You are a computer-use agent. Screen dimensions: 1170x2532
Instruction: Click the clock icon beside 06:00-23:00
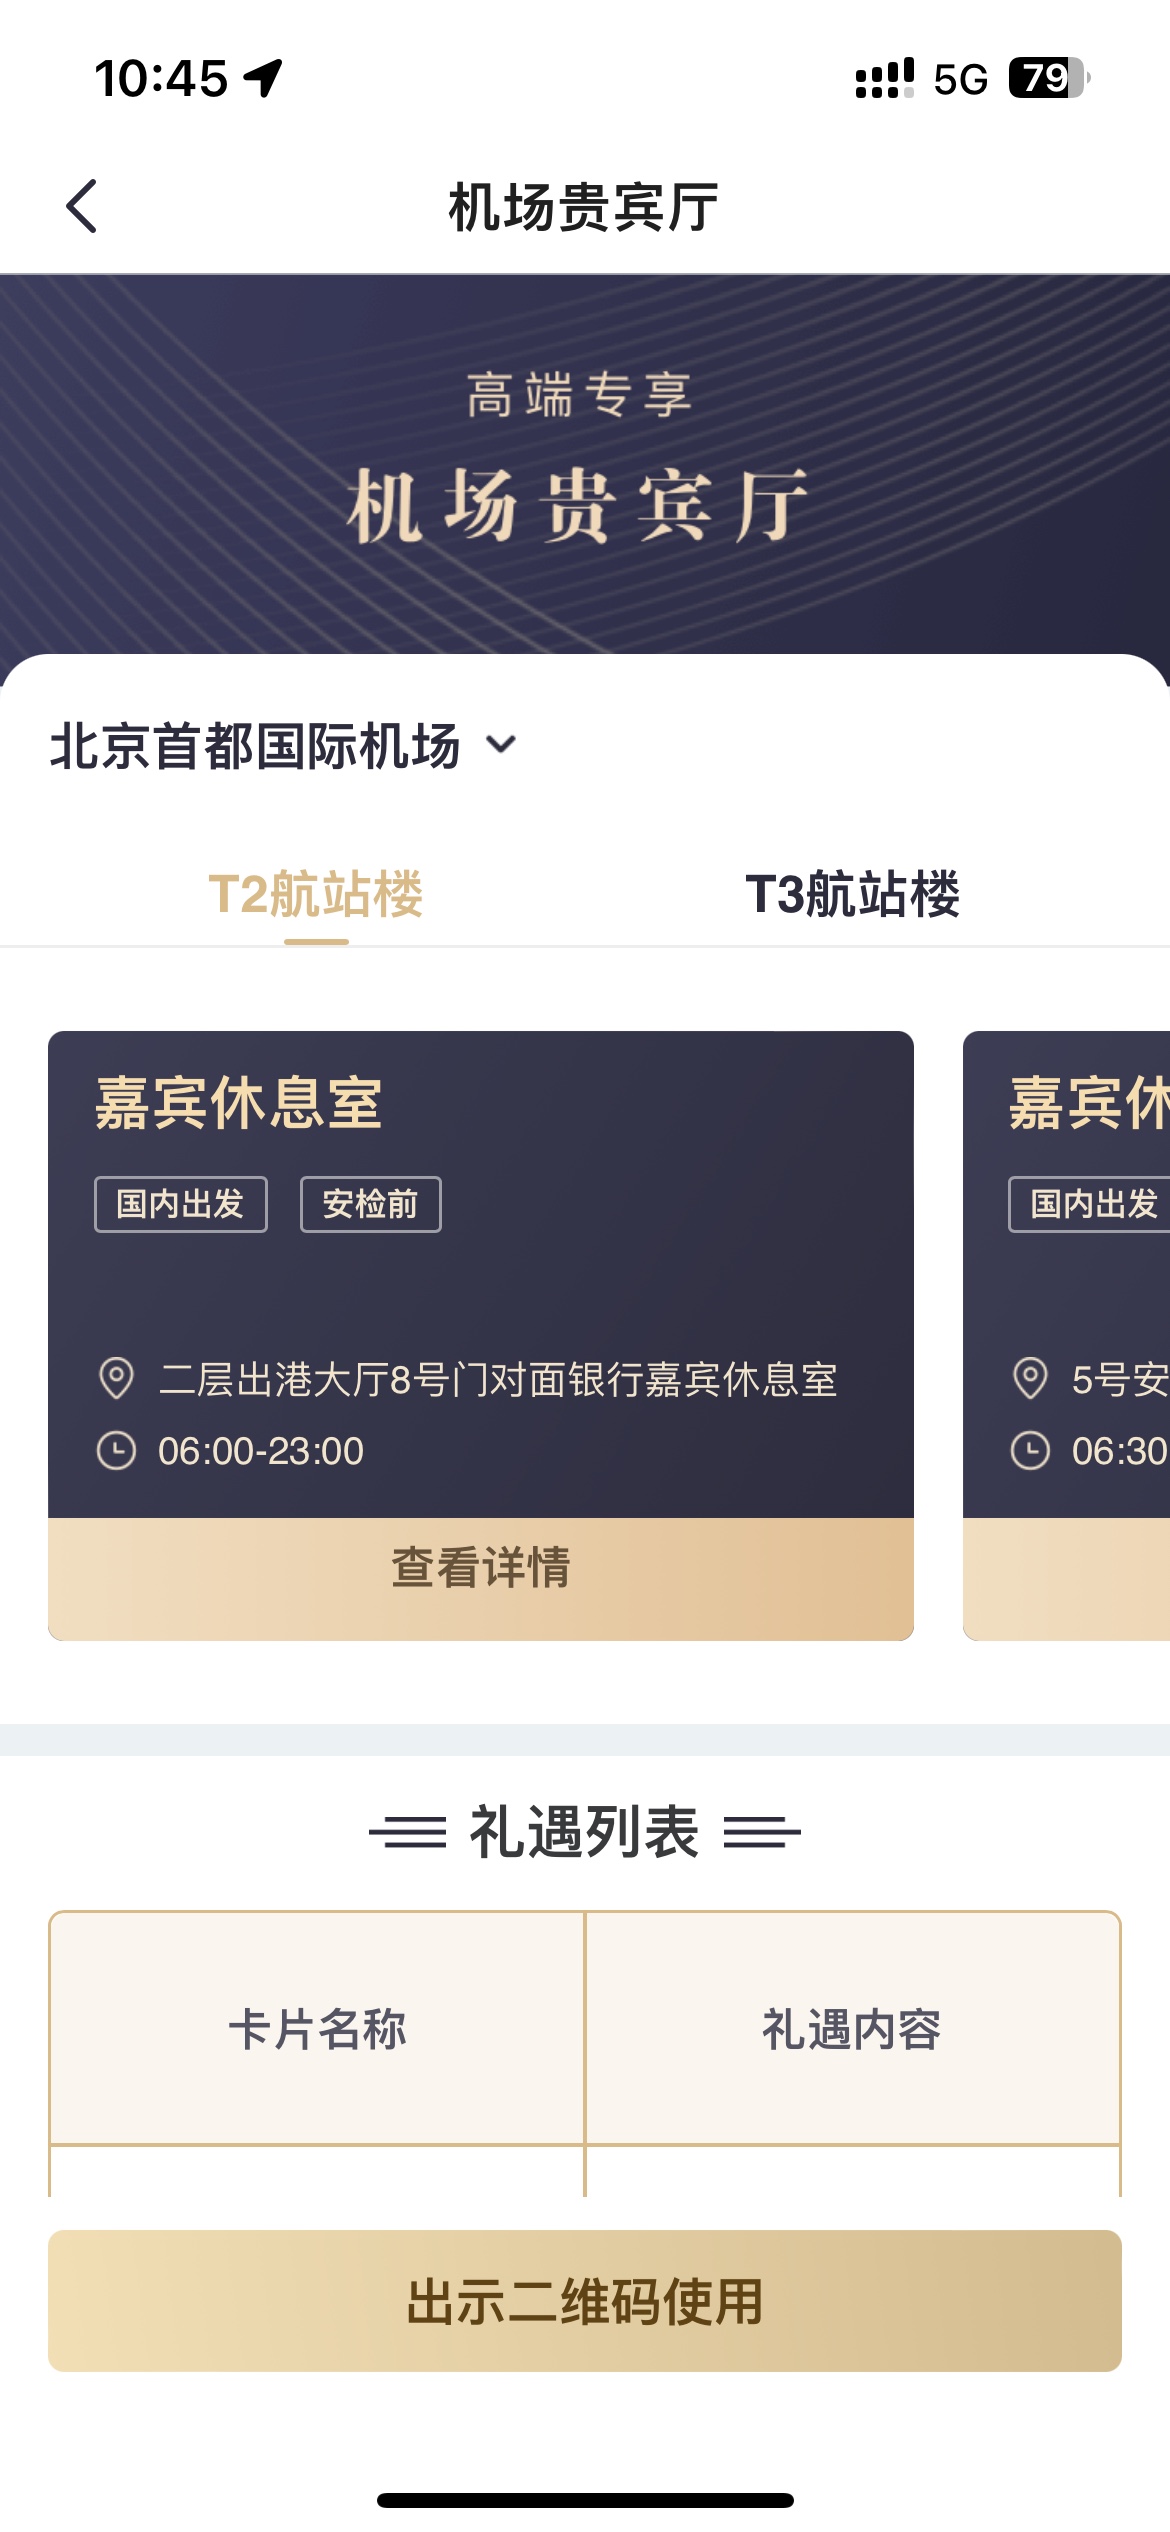point(116,1450)
